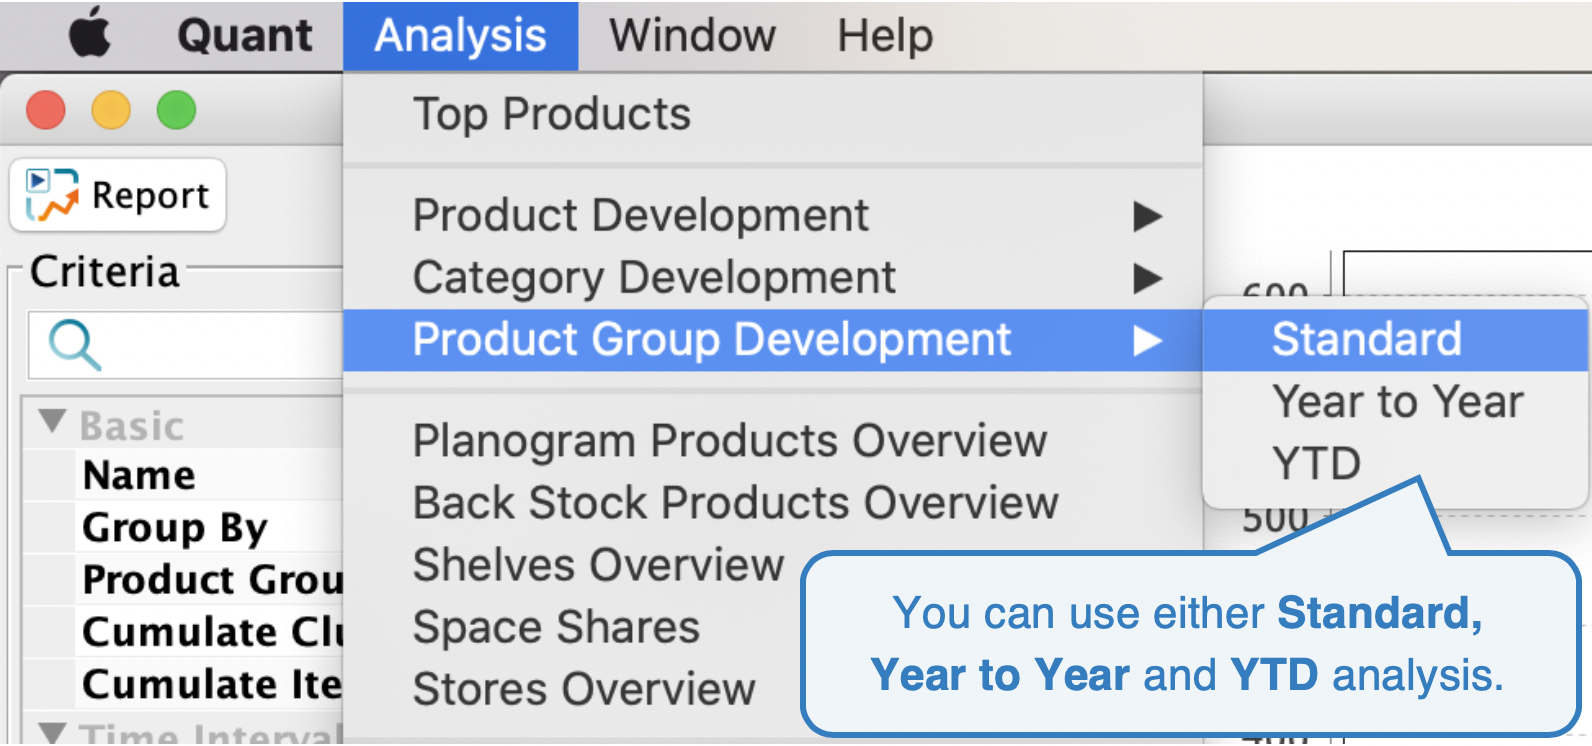Select the YTD analysis option

click(1316, 463)
